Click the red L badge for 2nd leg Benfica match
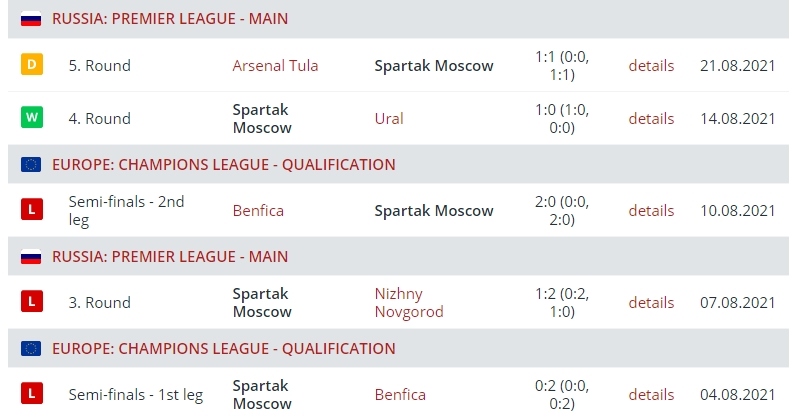 pos(31,210)
